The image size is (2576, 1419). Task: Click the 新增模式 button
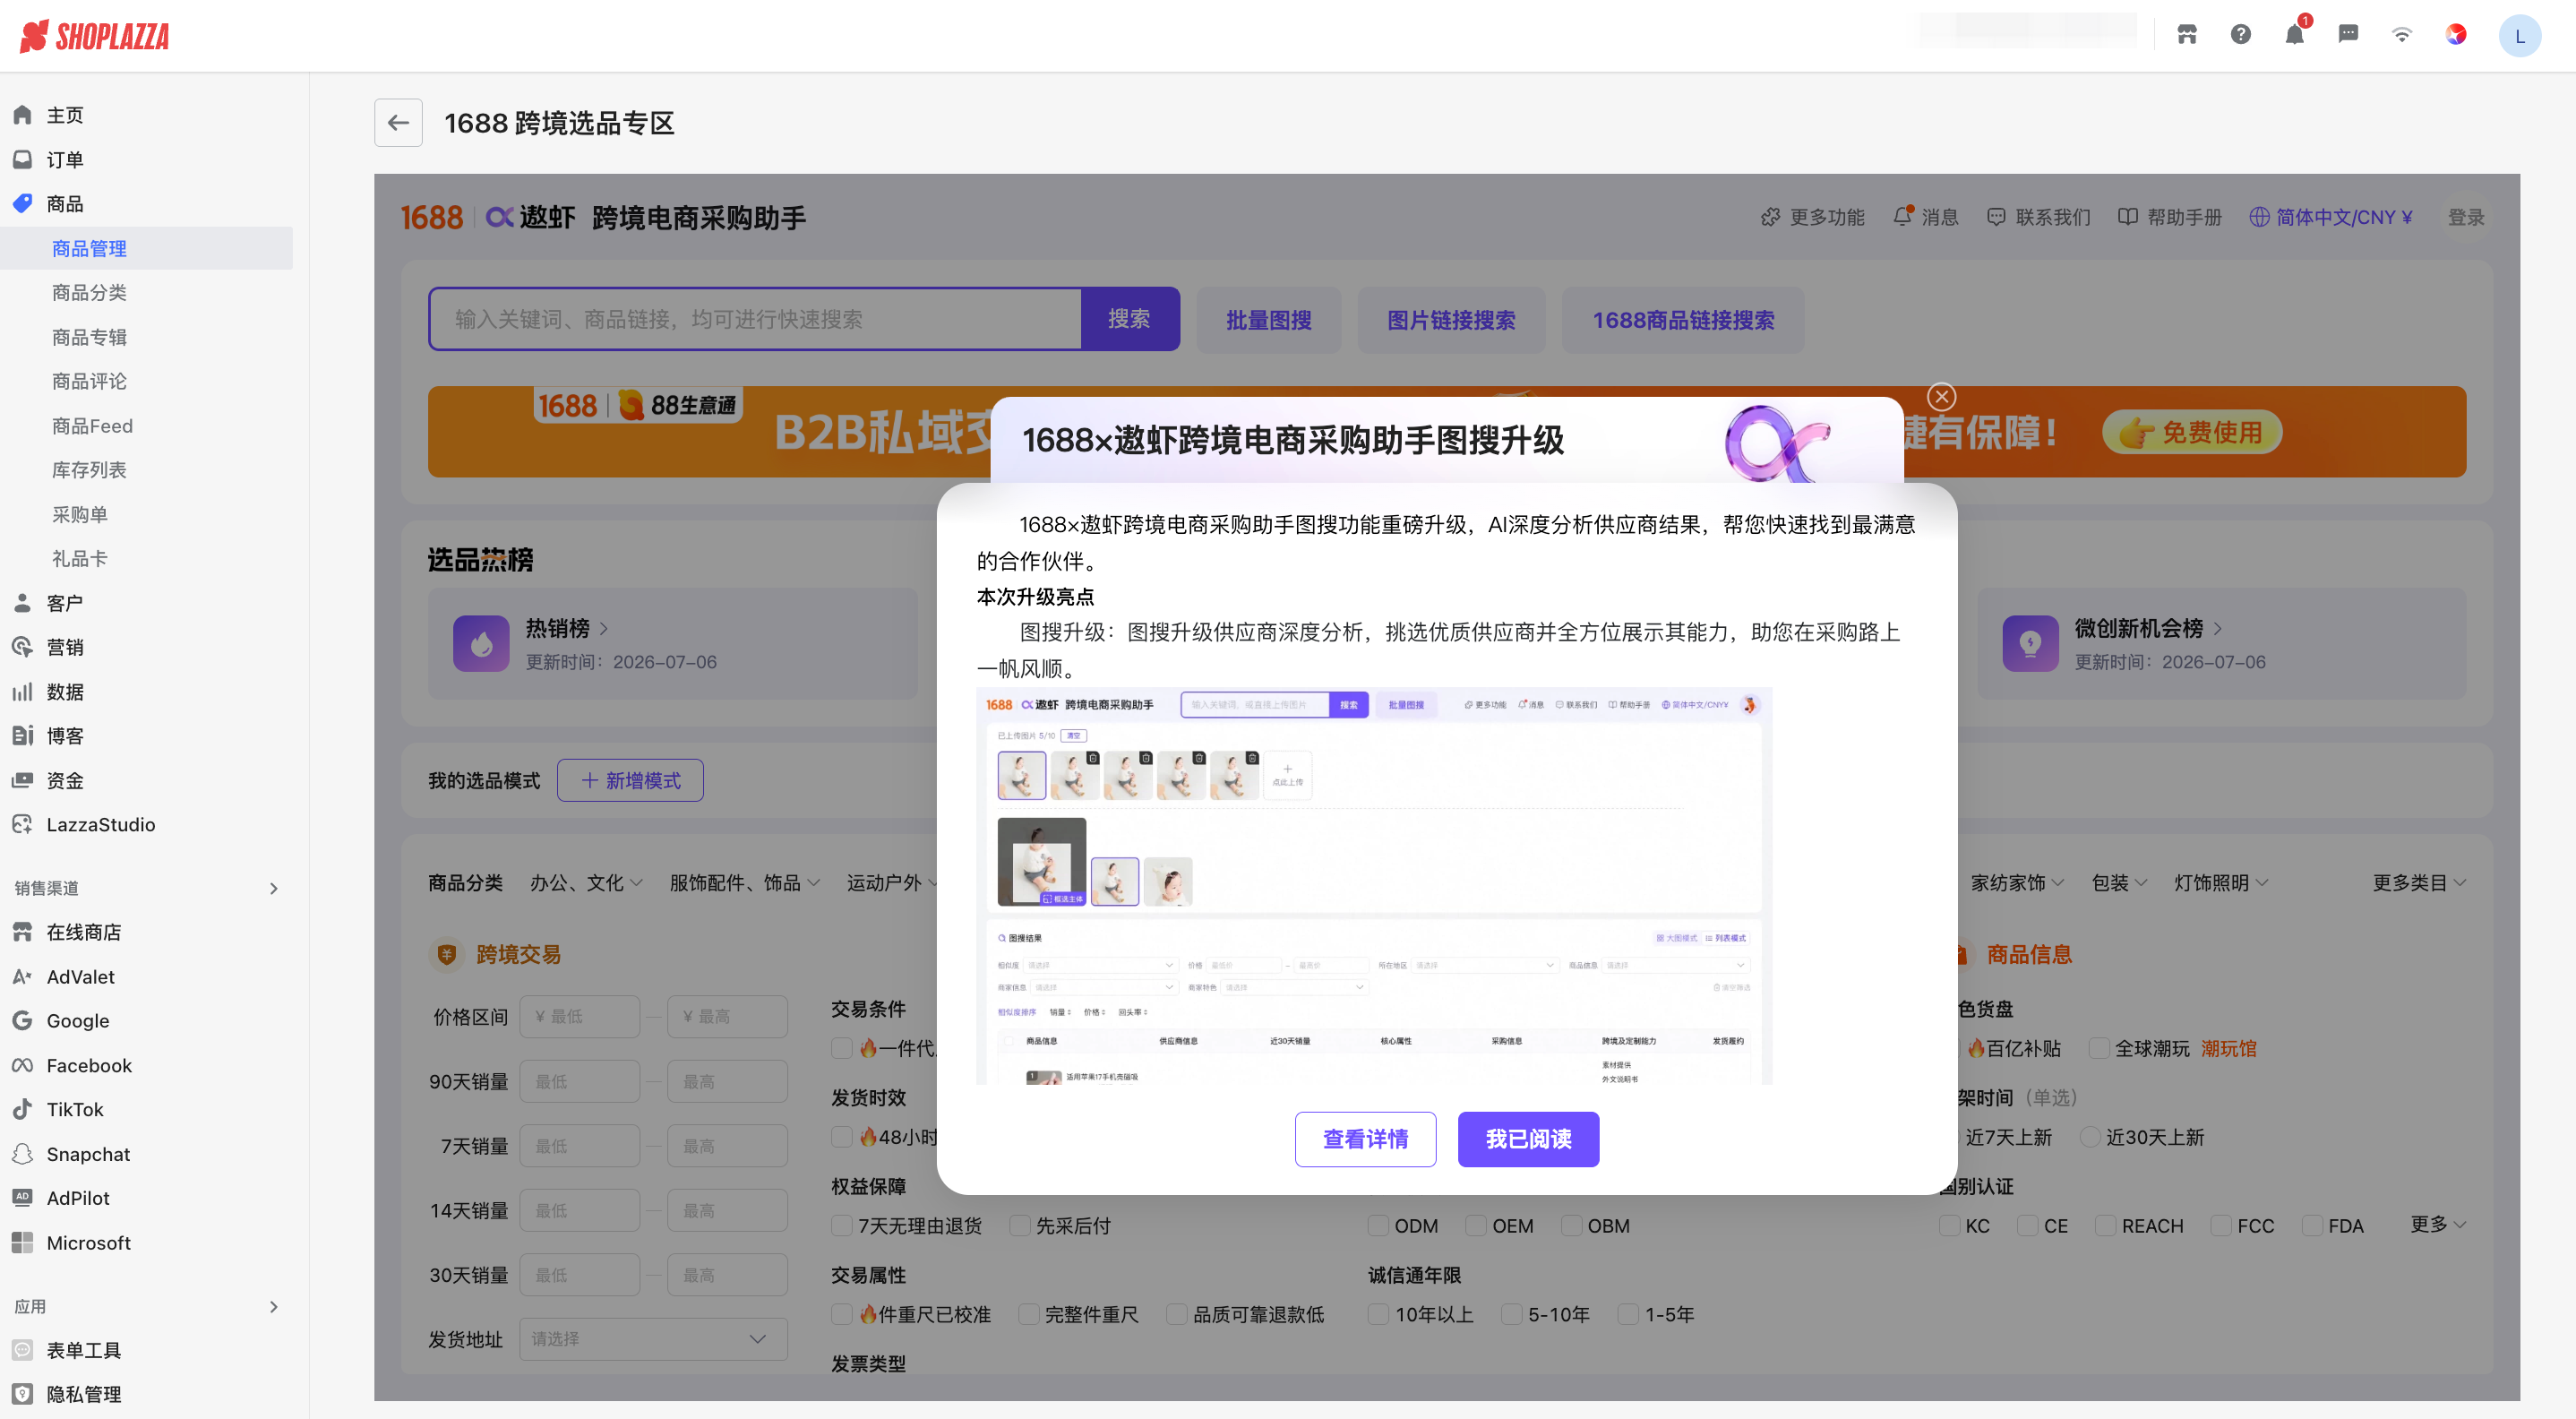coord(630,780)
